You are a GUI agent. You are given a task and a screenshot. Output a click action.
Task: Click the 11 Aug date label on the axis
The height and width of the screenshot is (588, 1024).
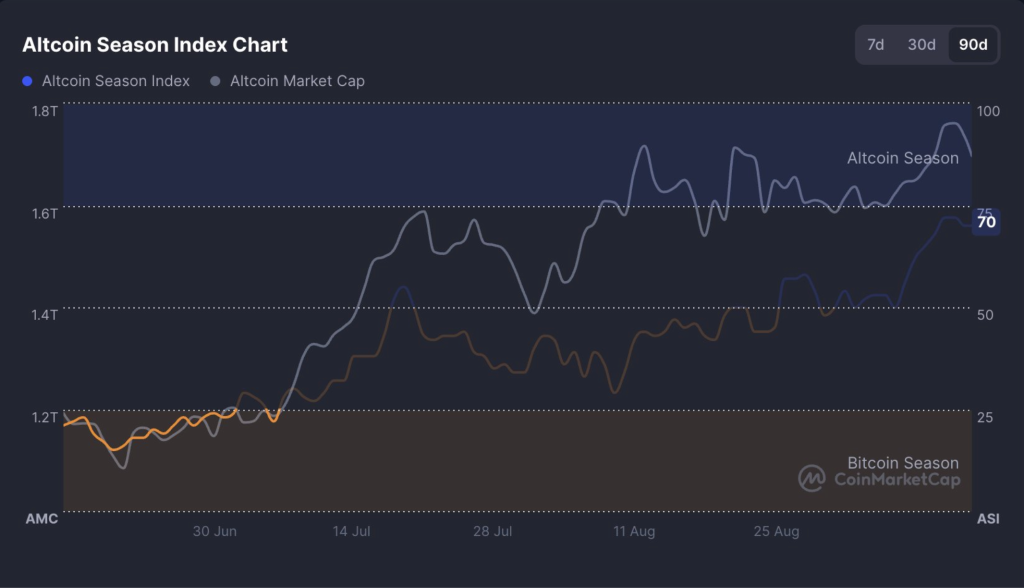633,532
